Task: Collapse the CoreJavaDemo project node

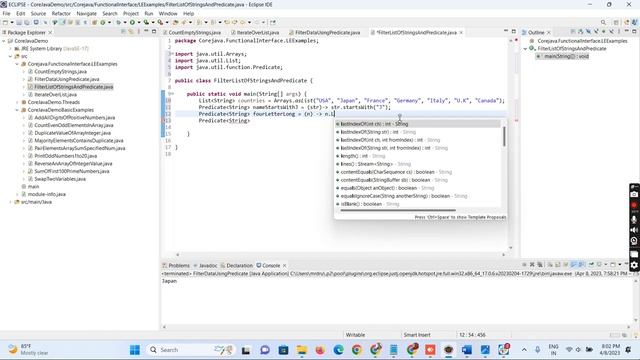Action: (4, 41)
